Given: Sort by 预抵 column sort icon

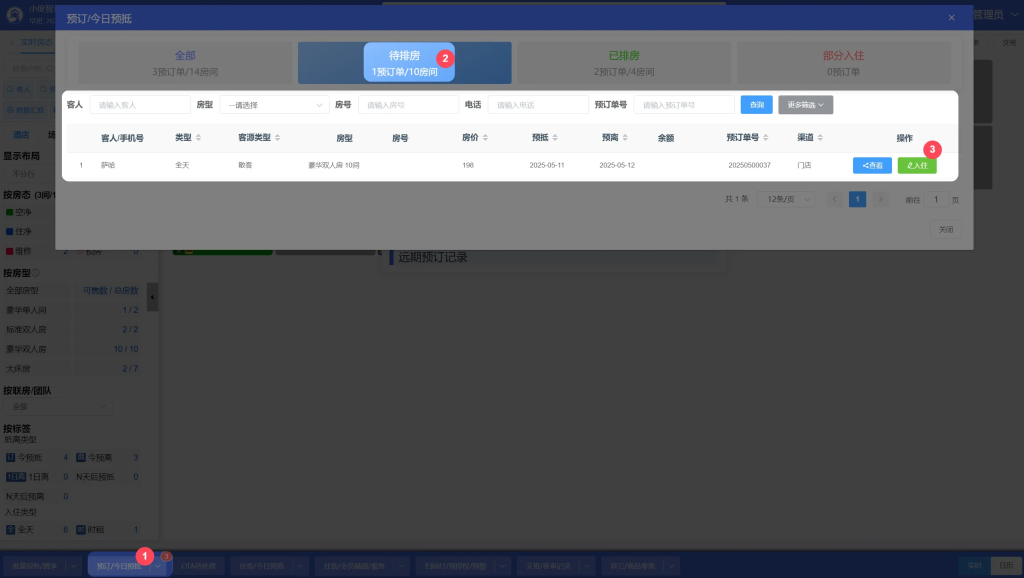Looking at the screenshot, I should point(556,138).
